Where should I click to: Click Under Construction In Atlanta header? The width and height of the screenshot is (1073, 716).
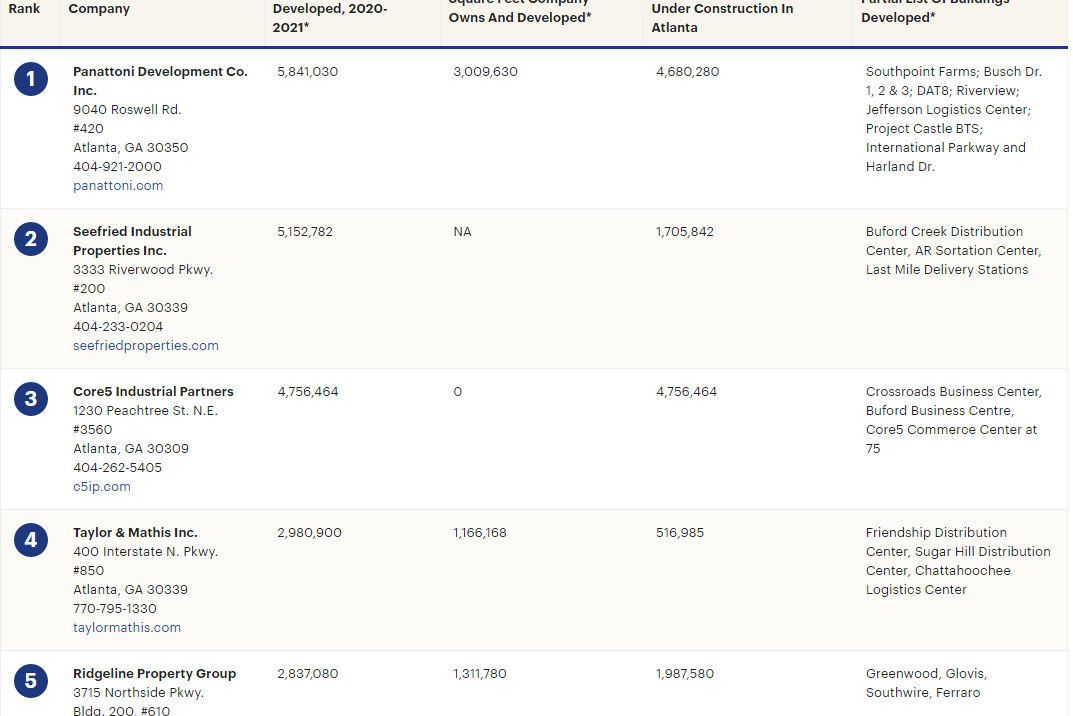(722, 18)
